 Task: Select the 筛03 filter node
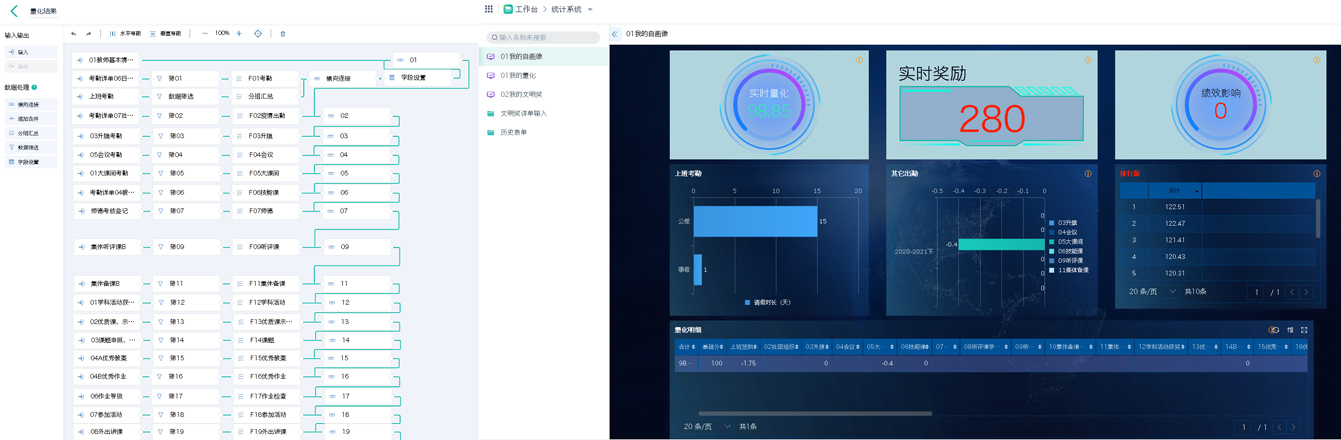pos(186,135)
